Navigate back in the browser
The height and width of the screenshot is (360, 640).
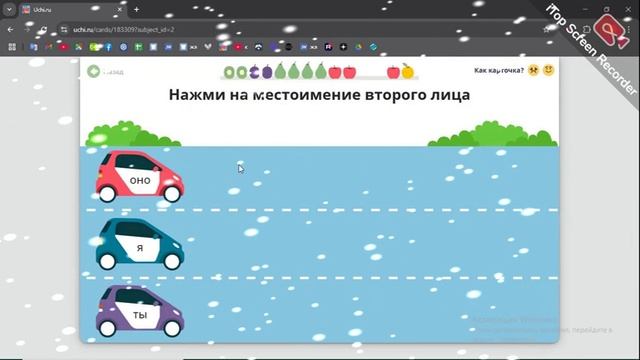[x=11, y=29]
